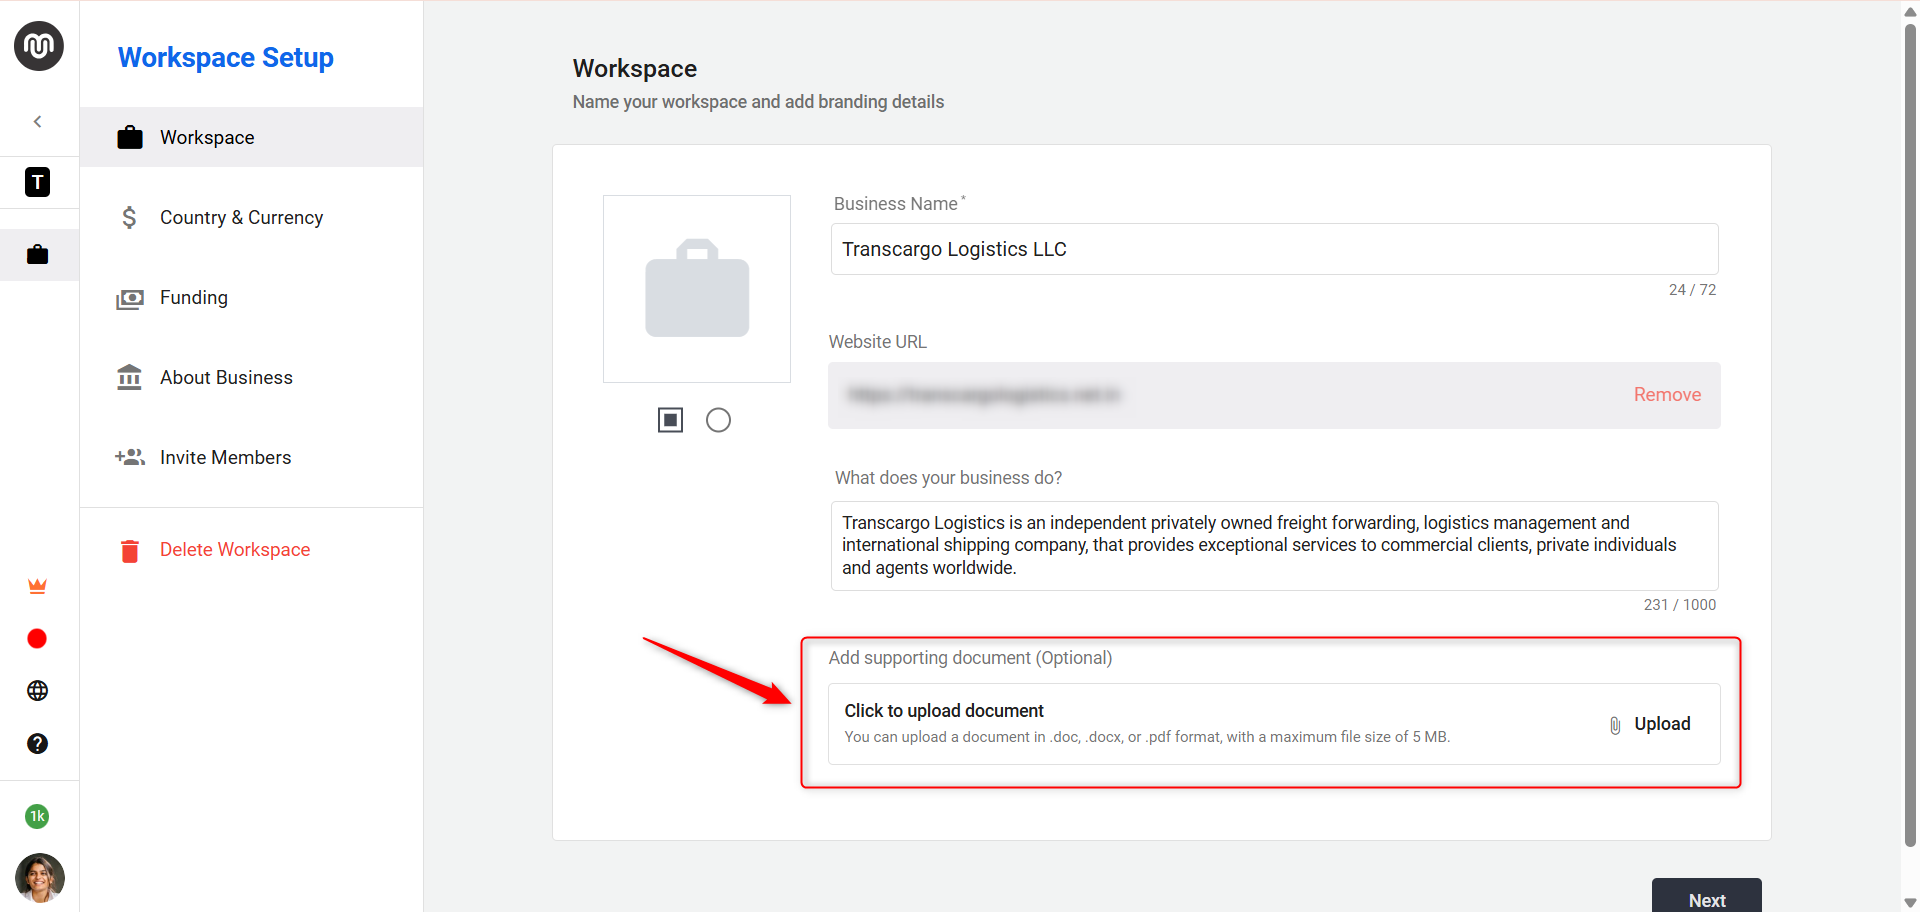The image size is (1920, 912).
Task: Click the trash icon beside Delete Workspace
Action: (x=130, y=551)
